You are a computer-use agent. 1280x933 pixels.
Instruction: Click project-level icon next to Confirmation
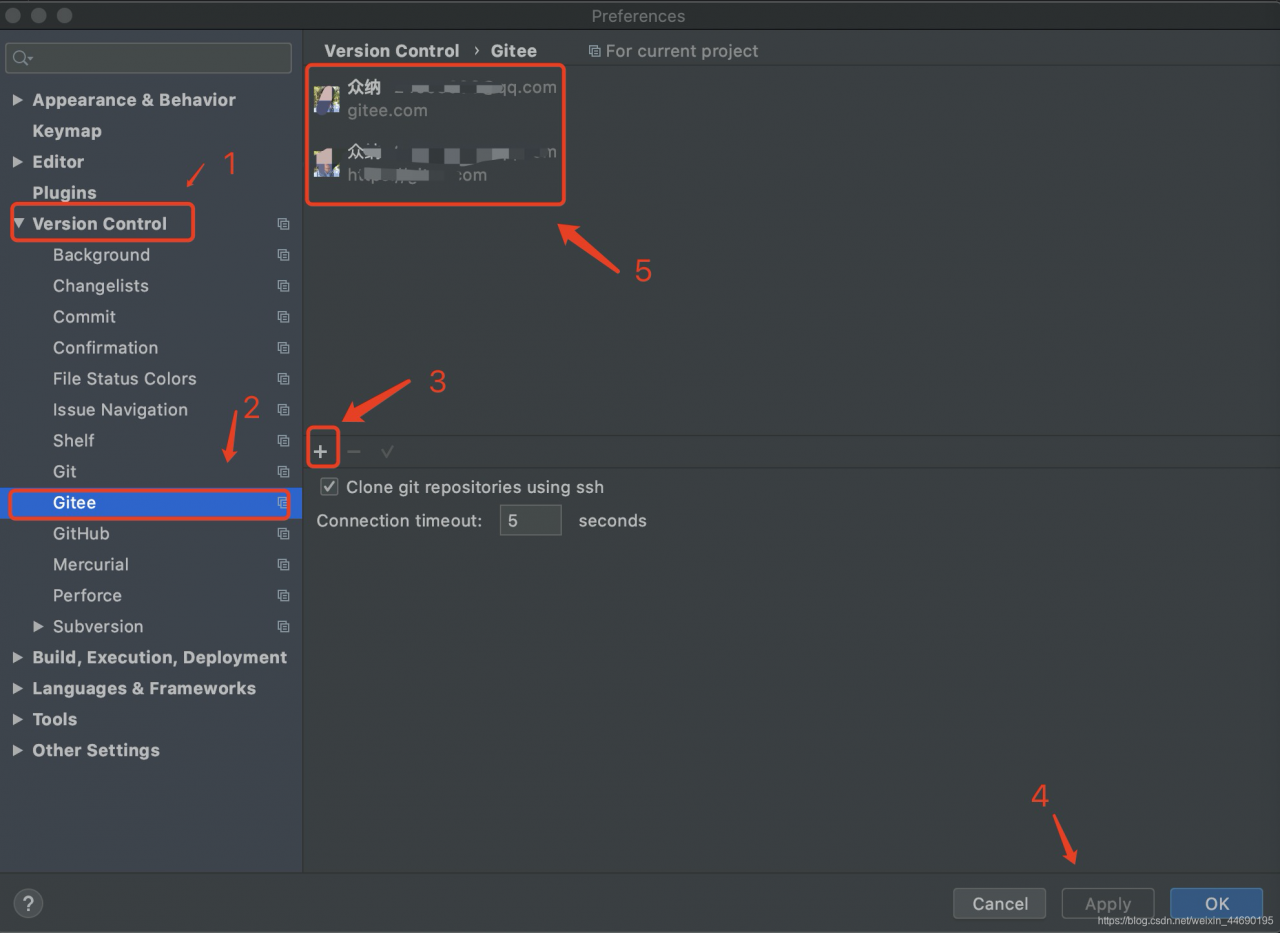click(283, 348)
